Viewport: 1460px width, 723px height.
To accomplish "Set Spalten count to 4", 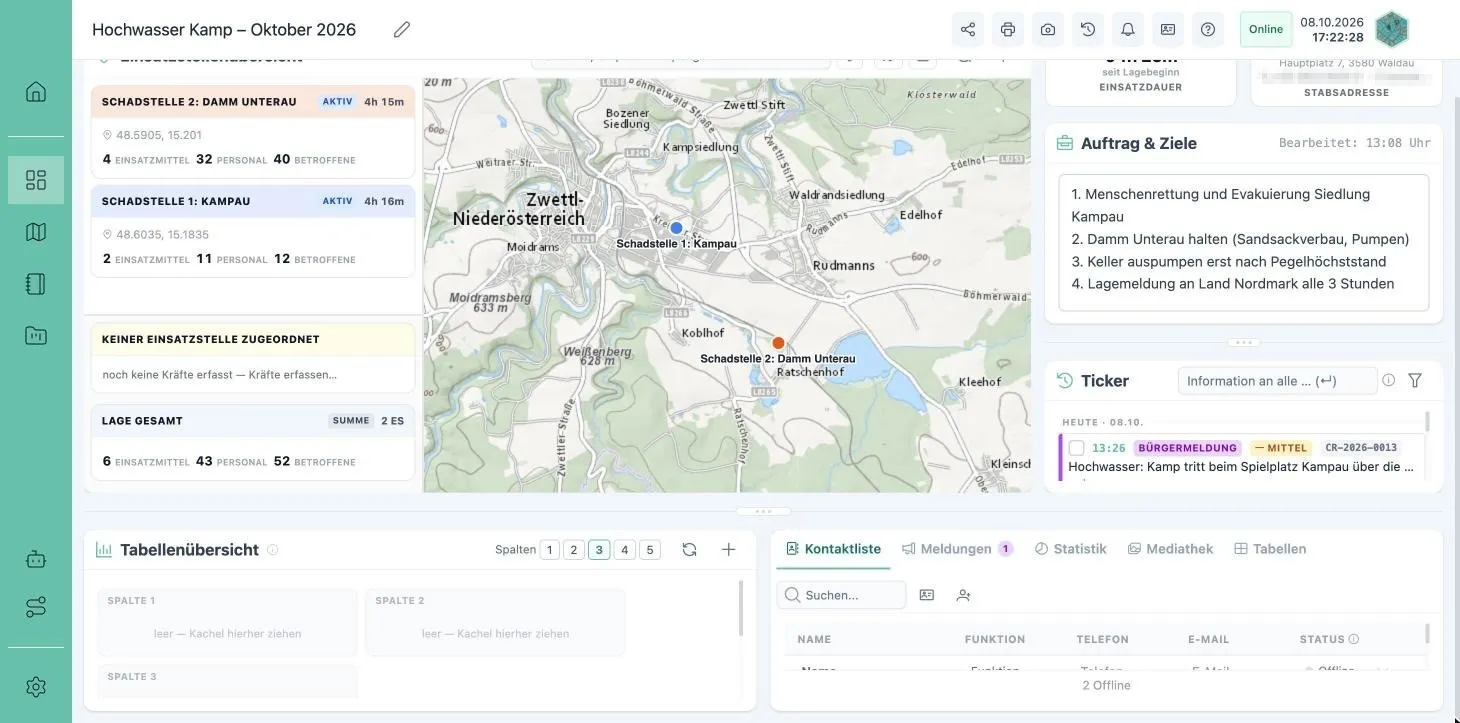I will 624,550.
